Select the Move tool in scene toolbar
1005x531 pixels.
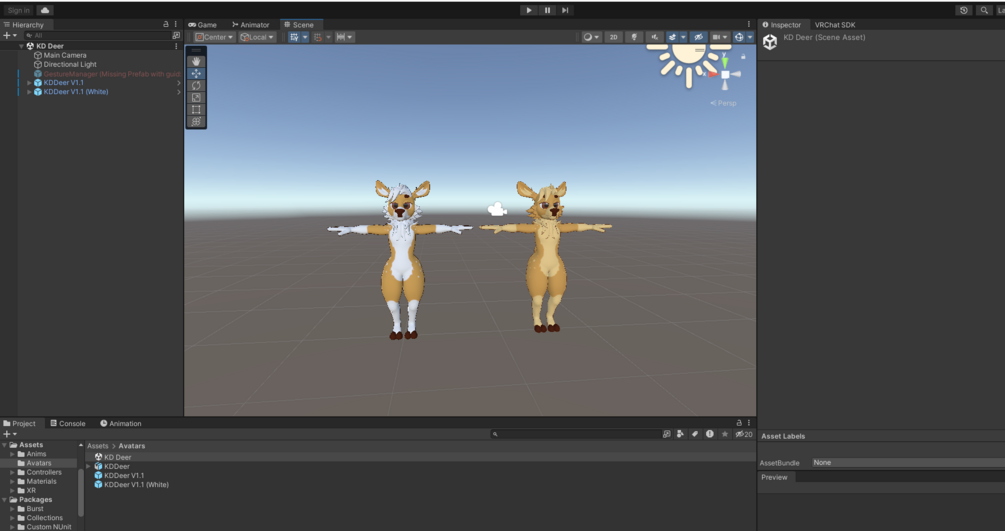point(196,74)
